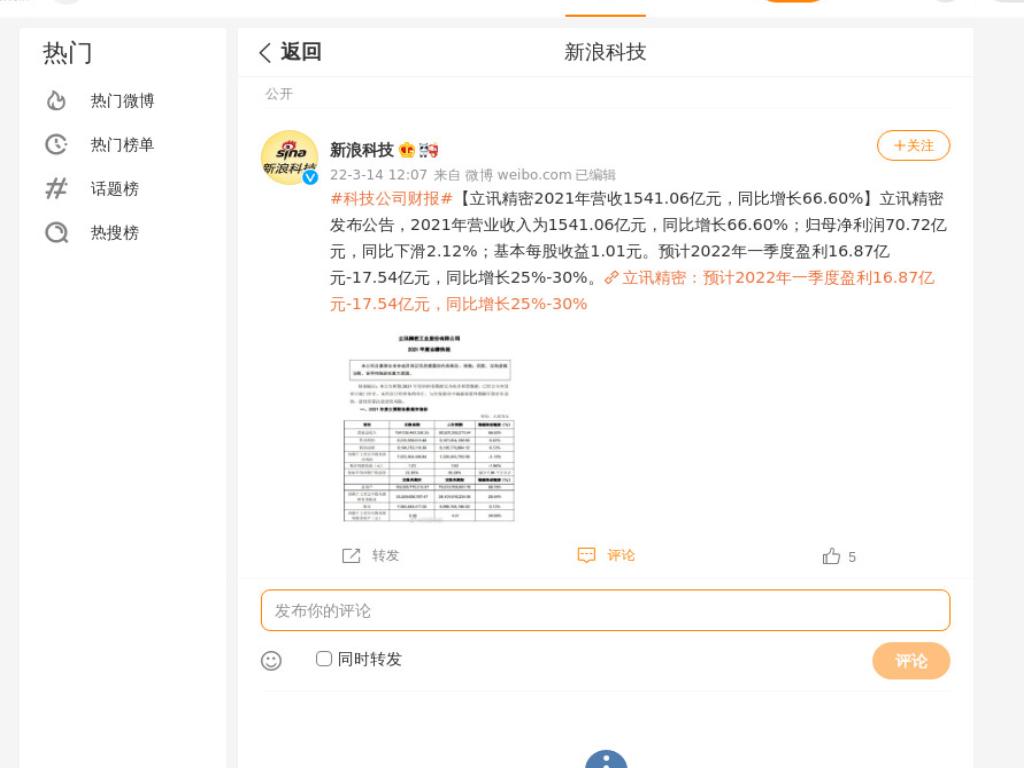Viewport: 1024px width, 768px height.
Task: Click the 公开 visibility label
Action: 279,94
